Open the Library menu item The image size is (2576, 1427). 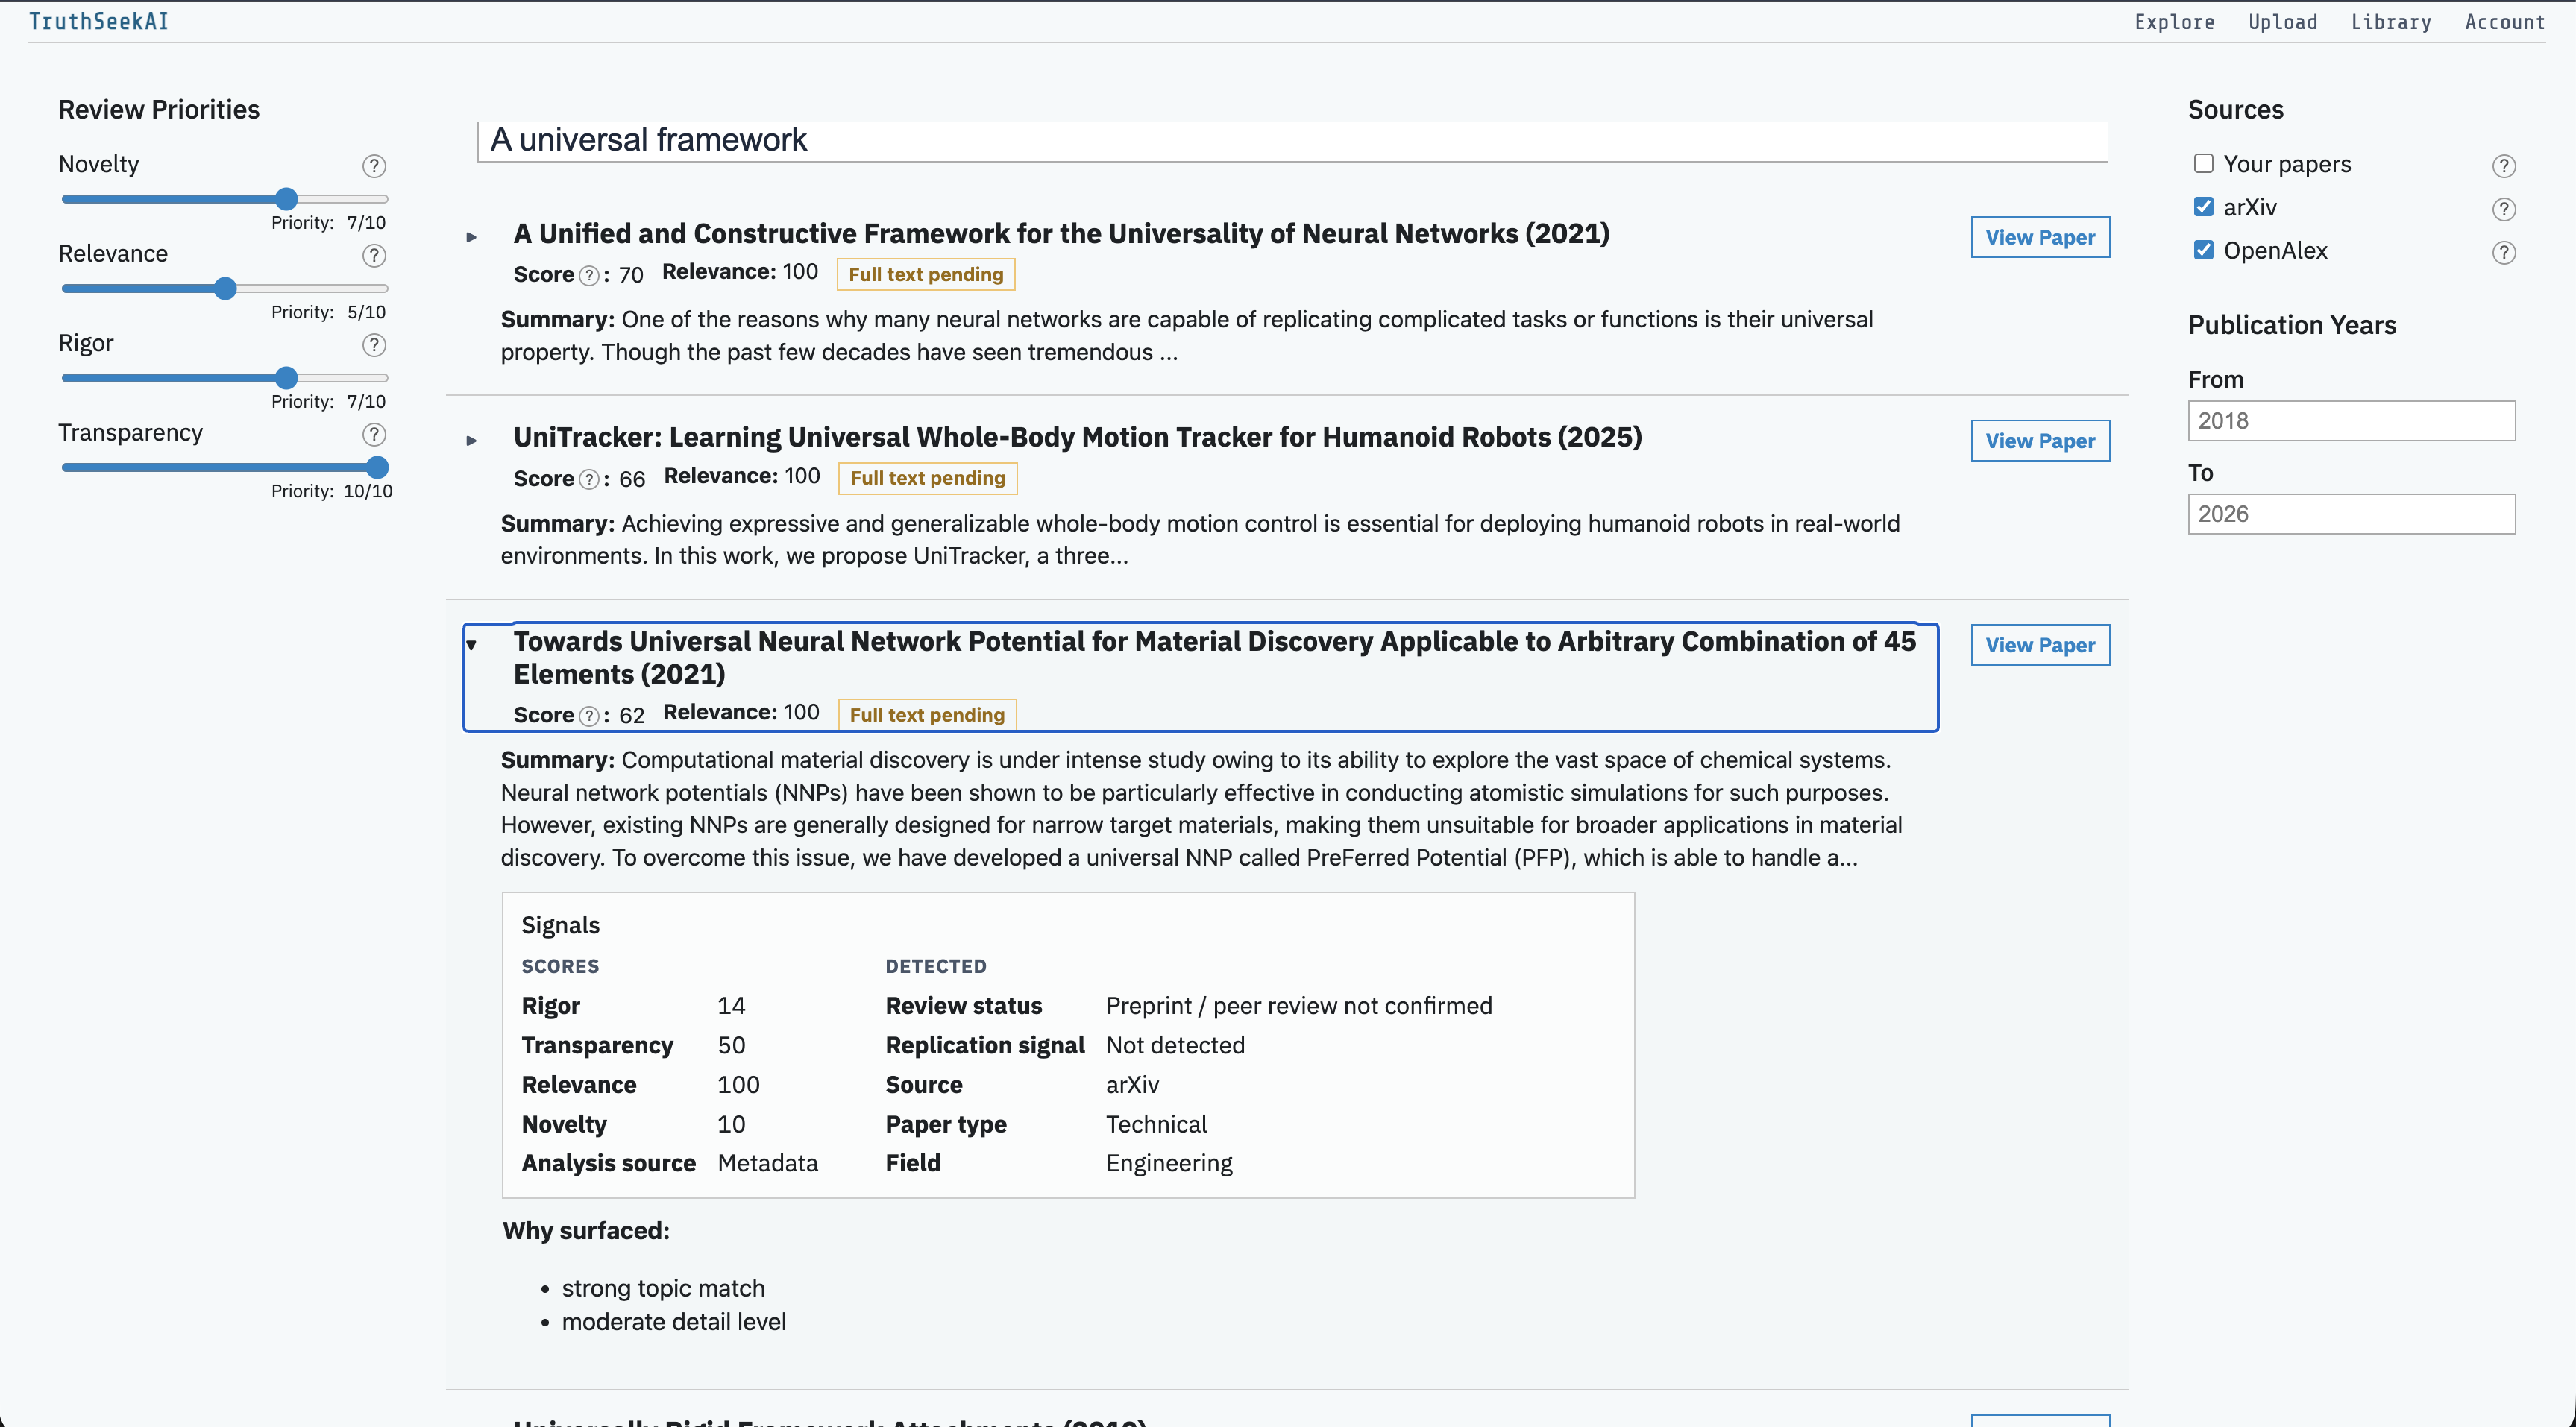coord(2391,22)
